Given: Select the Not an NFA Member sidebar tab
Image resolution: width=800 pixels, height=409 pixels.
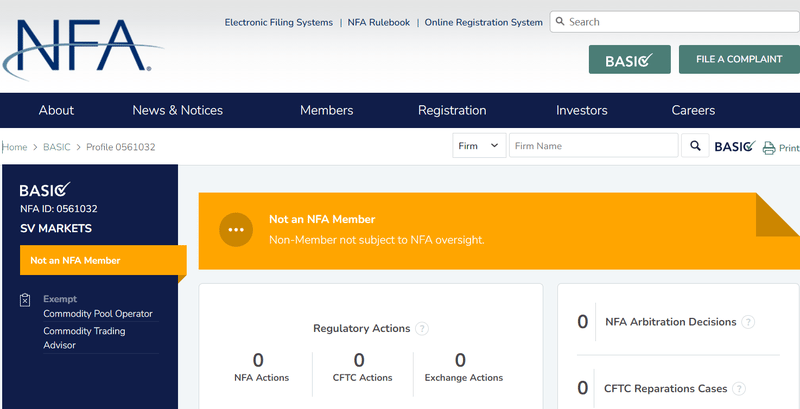Looking at the screenshot, I should point(103,260).
